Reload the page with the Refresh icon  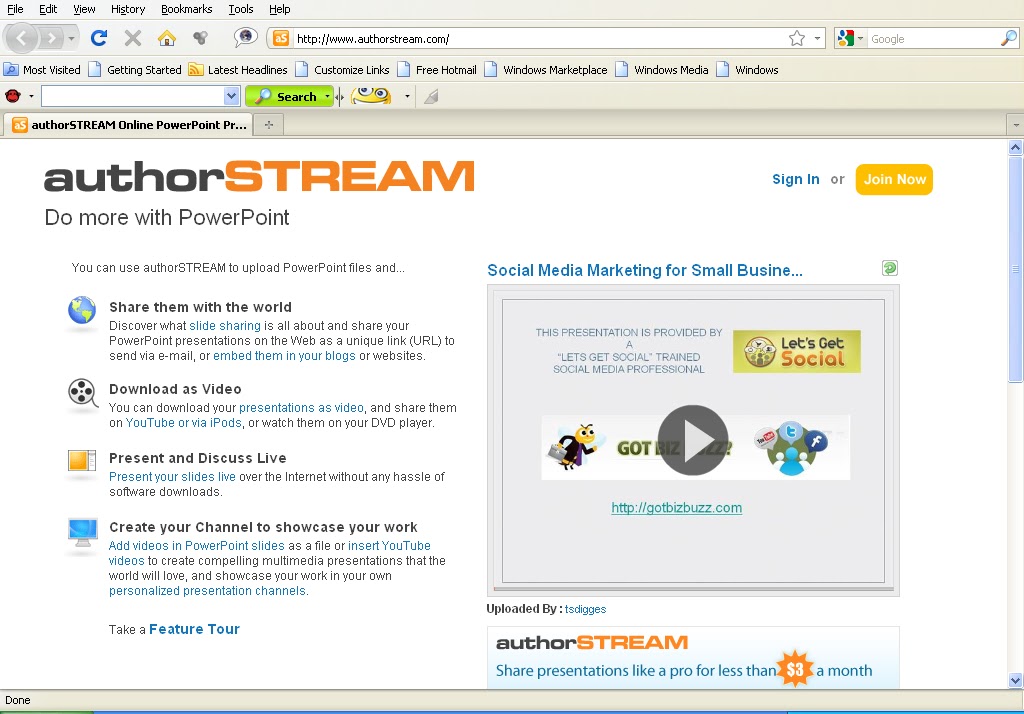(x=99, y=39)
